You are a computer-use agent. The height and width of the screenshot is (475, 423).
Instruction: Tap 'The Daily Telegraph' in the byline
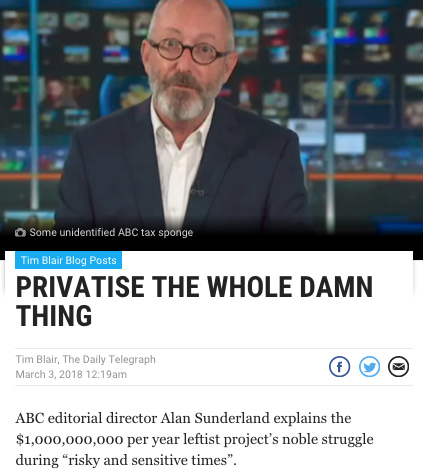(109, 359)
